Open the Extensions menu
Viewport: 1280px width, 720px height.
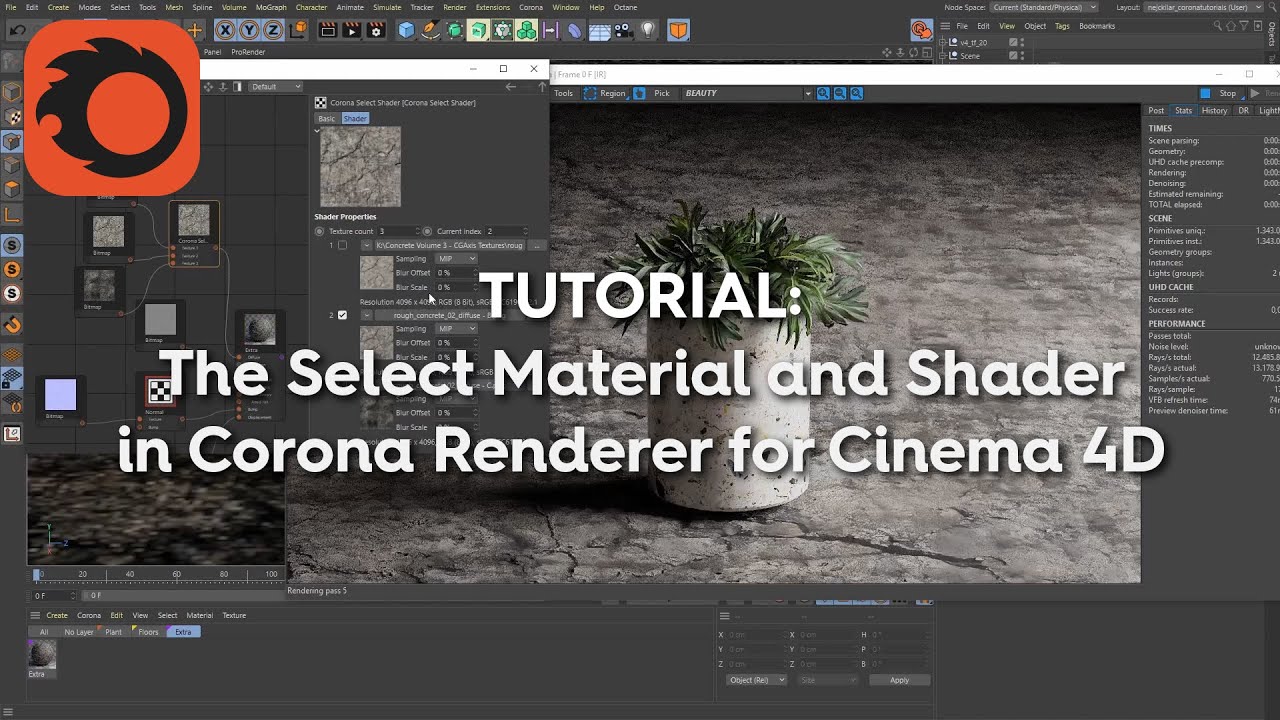492,7
